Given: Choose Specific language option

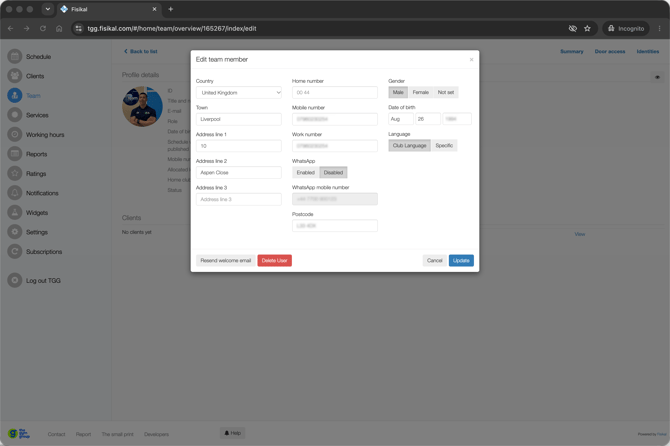Looking at the screenshot, I should point(444,146).
